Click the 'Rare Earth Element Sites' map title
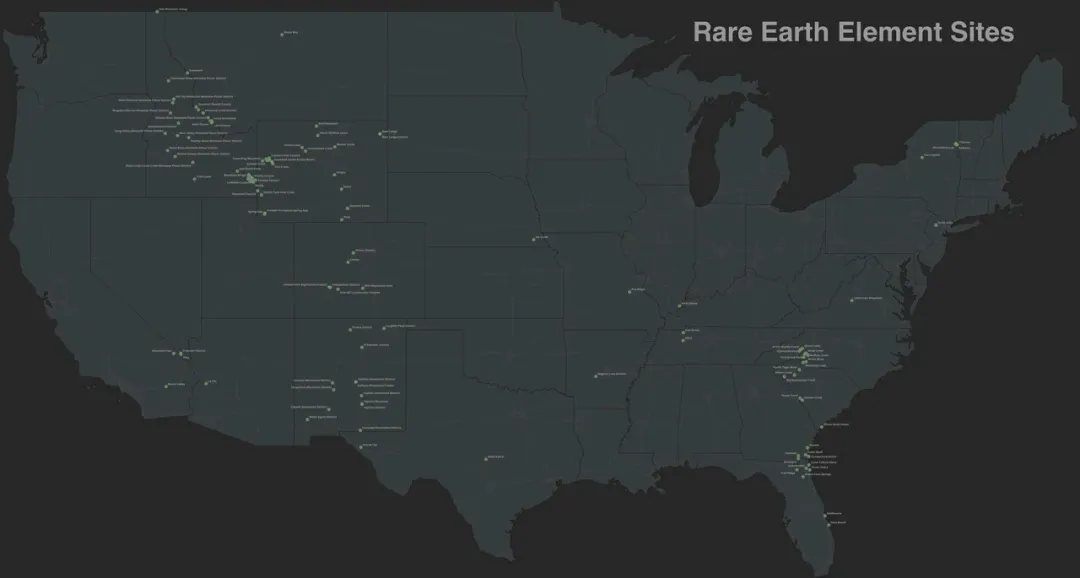 [853, 32]
